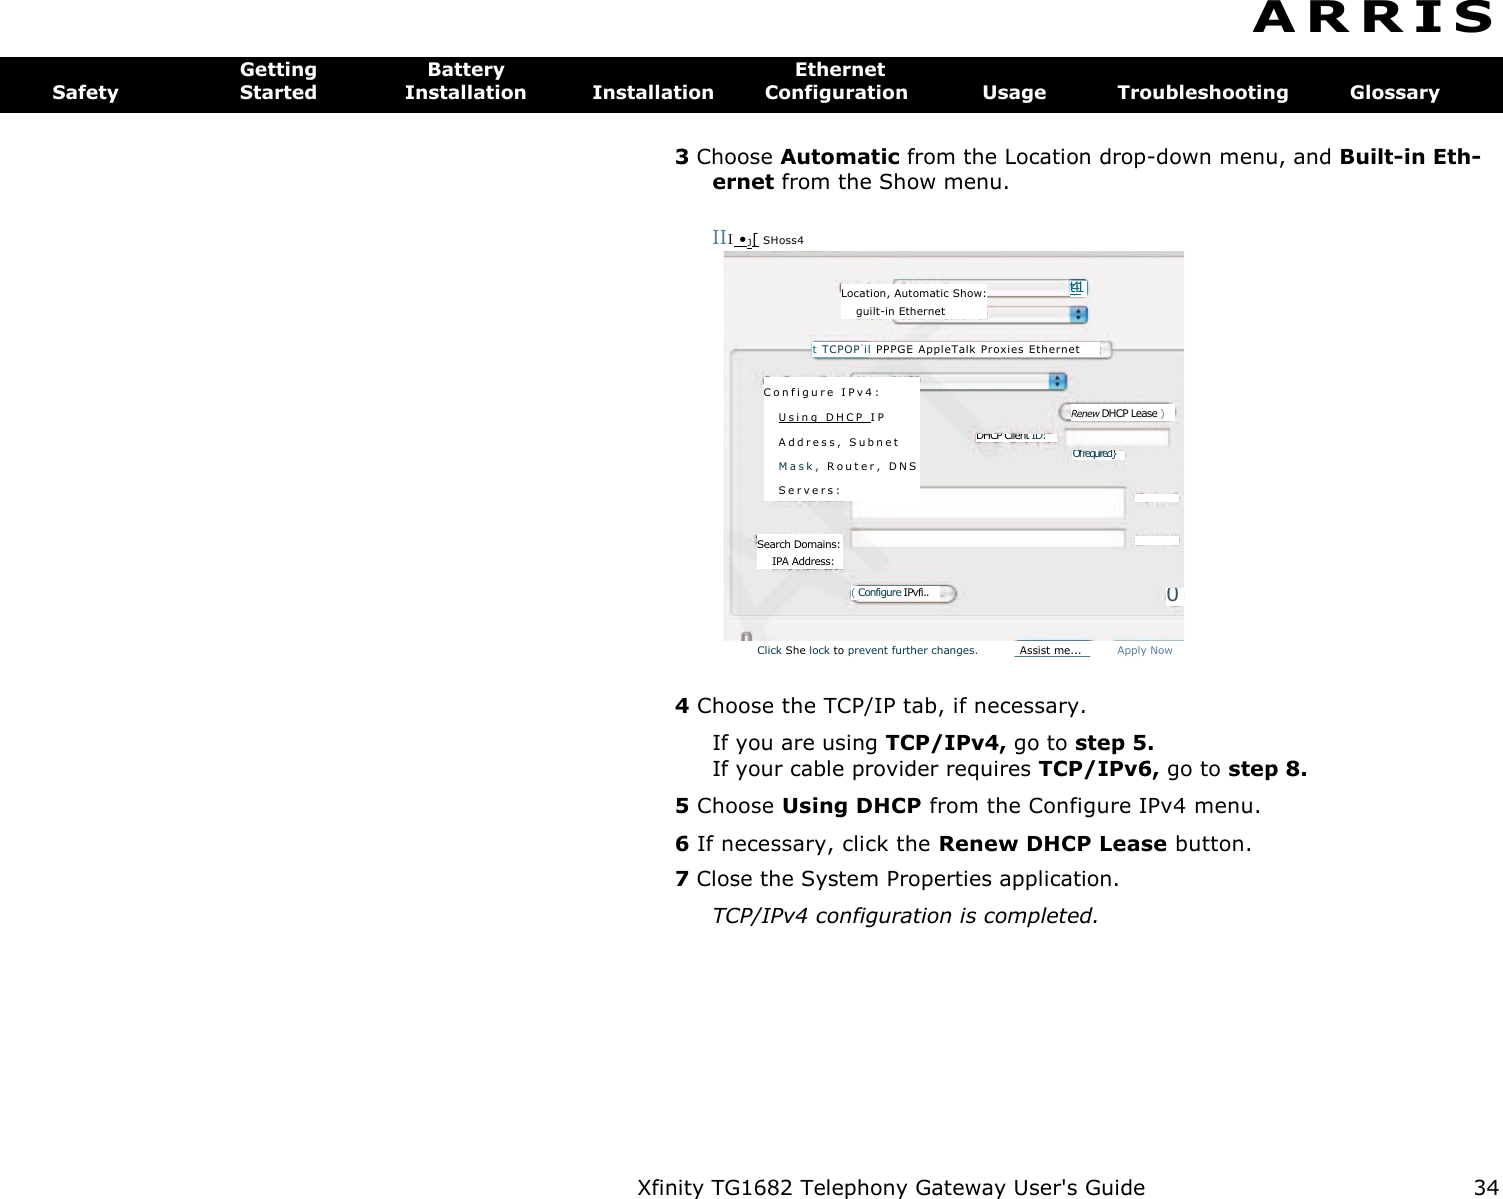This screenshot has width=1503, height=1199.
Task: Click the ARRIS logo
Action: coord(1374,18)
